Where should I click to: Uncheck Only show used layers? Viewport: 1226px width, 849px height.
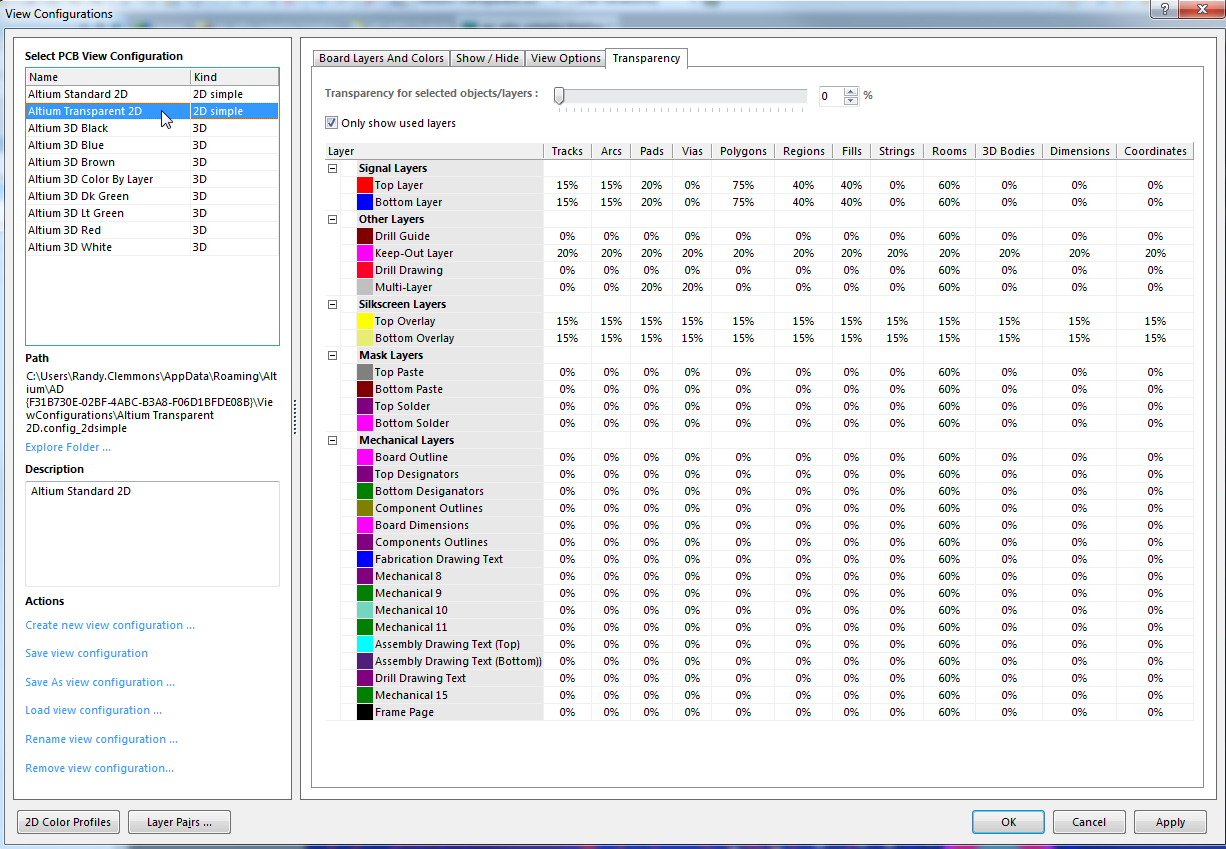coord(331,122)
